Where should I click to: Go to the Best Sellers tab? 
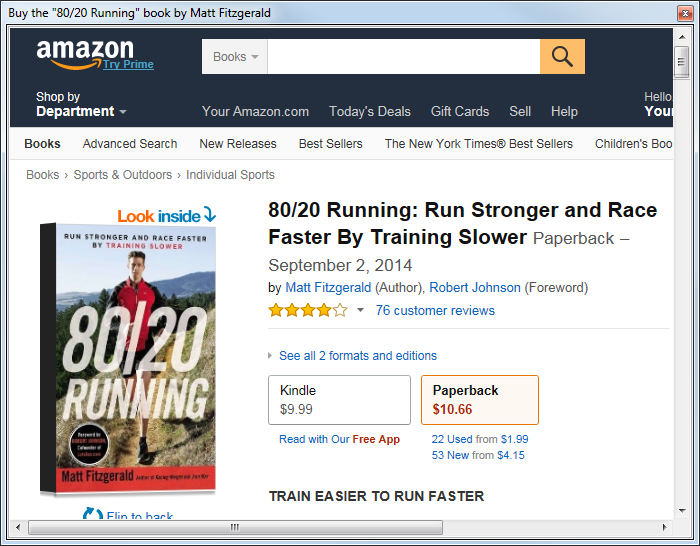coord(330,144)
